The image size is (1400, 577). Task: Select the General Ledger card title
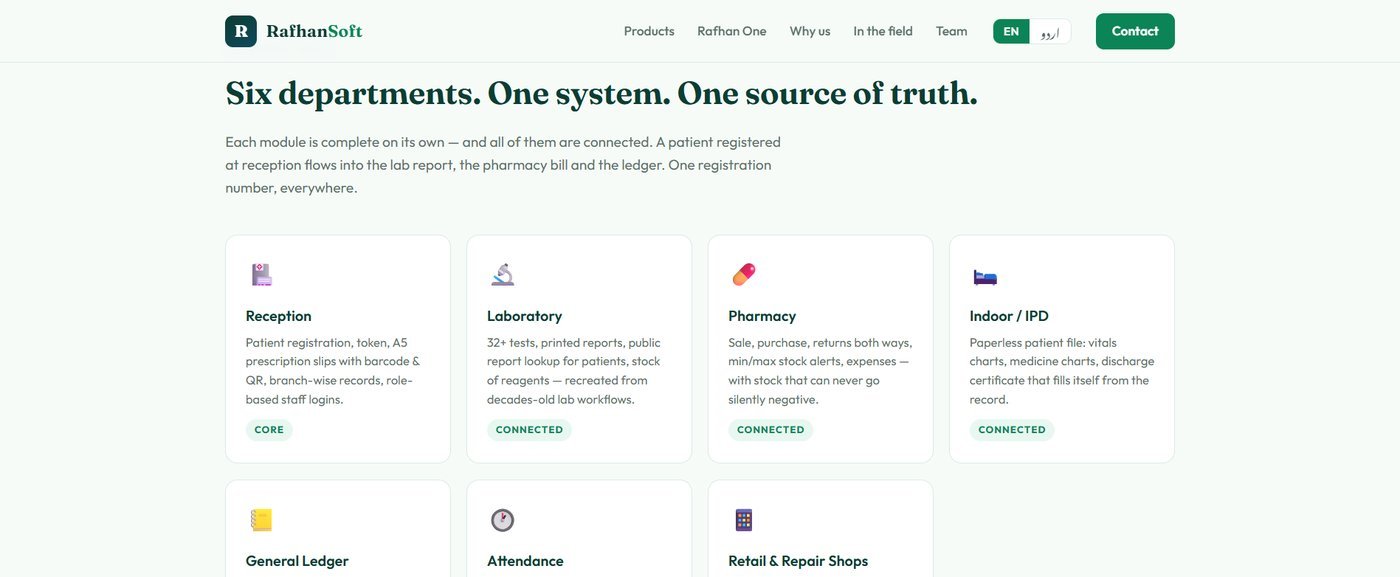coord(297,561)
